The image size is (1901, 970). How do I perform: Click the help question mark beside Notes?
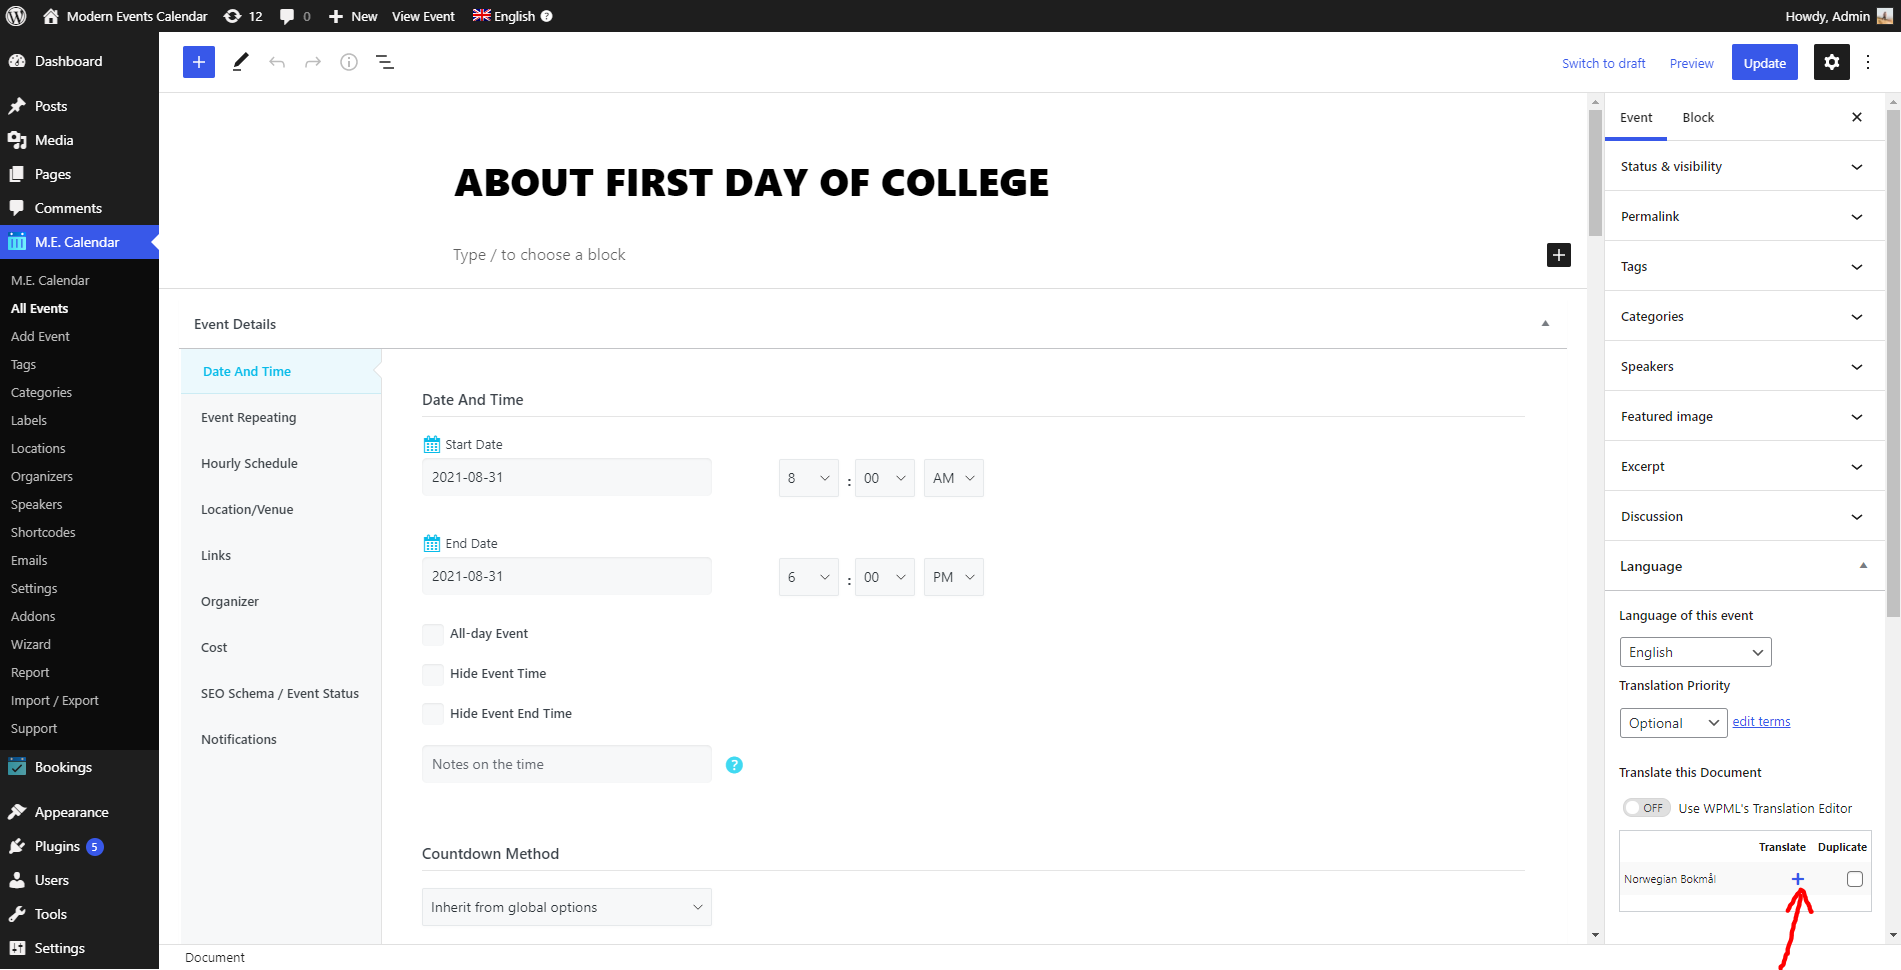[x=734, y=765]
